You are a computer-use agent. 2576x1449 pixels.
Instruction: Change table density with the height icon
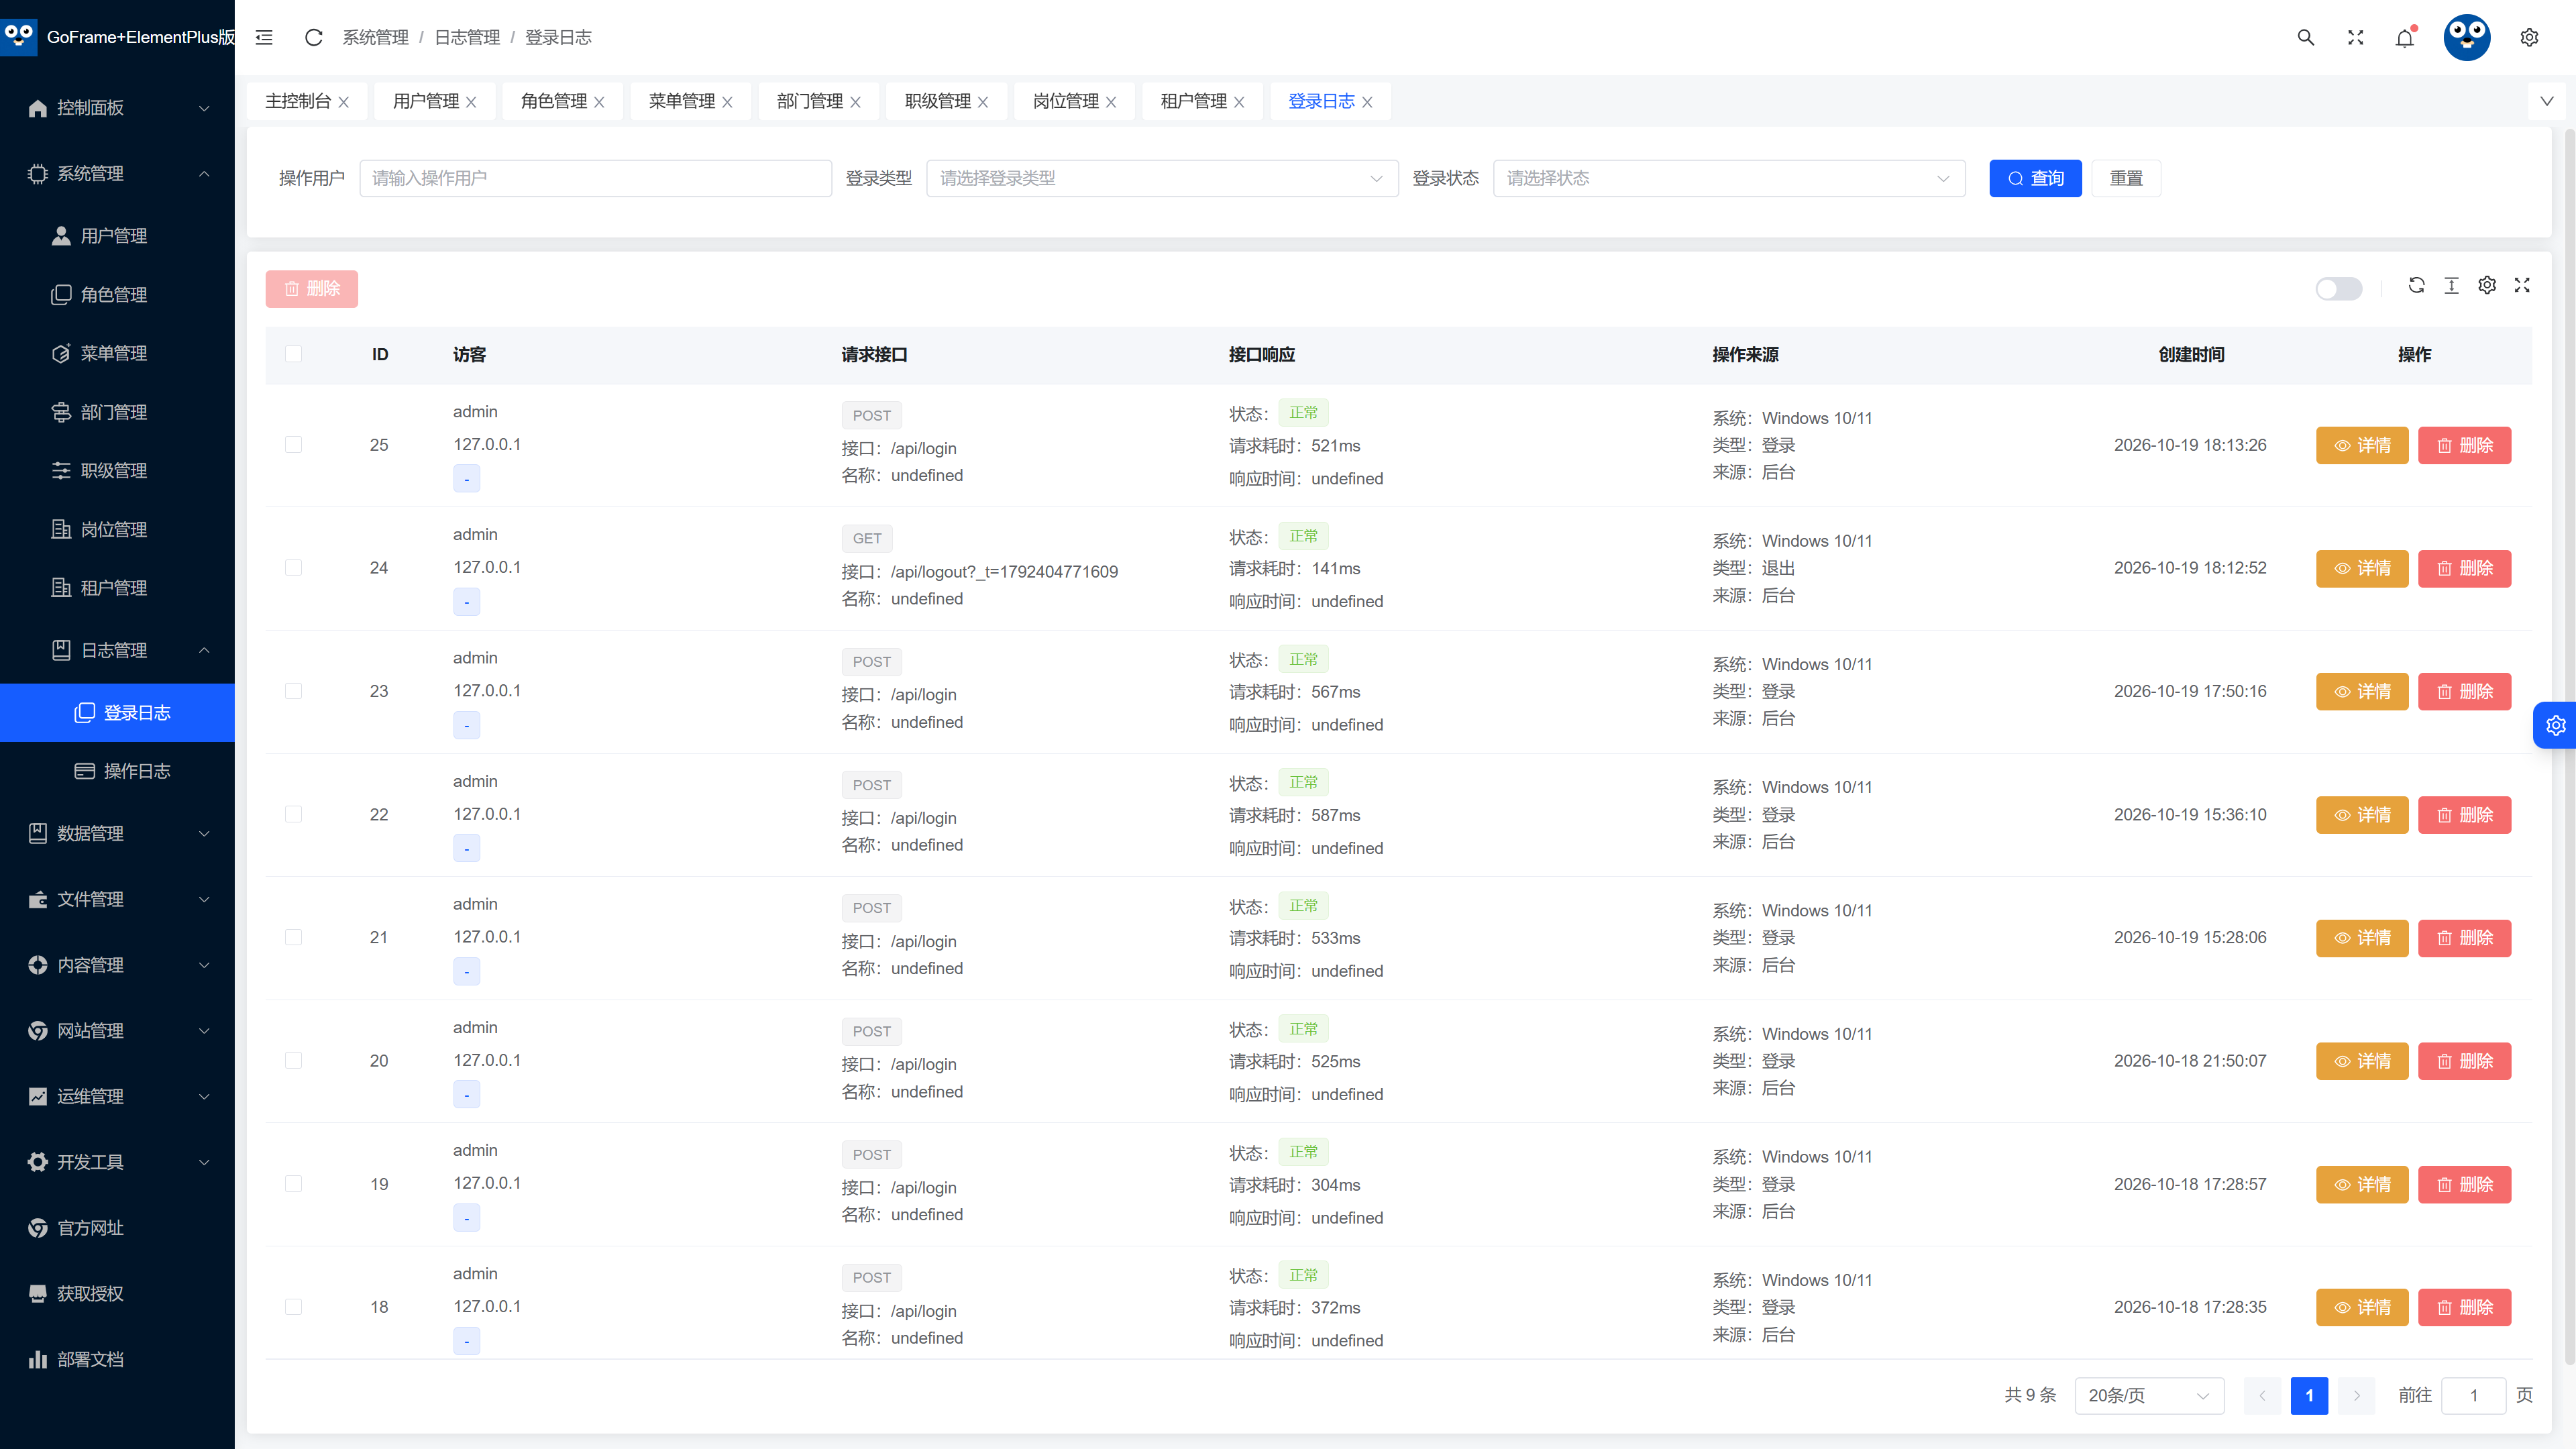click(x=2452, y=285)
